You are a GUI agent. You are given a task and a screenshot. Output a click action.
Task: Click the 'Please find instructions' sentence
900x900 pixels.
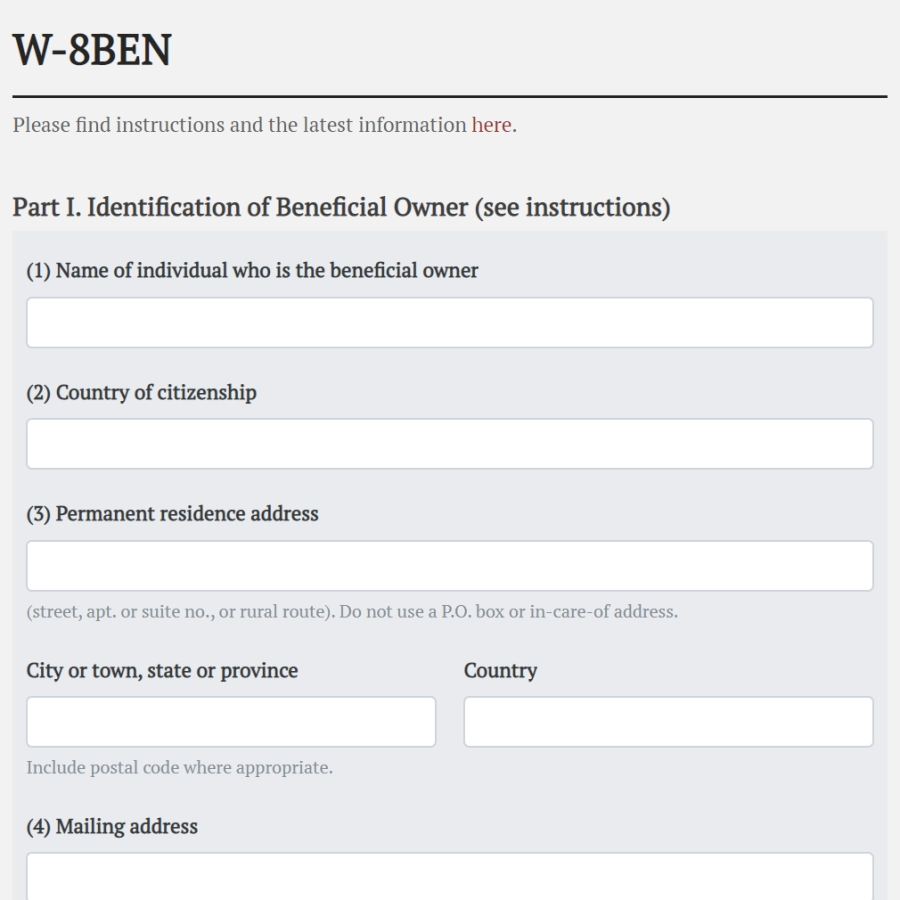(265, 125)
